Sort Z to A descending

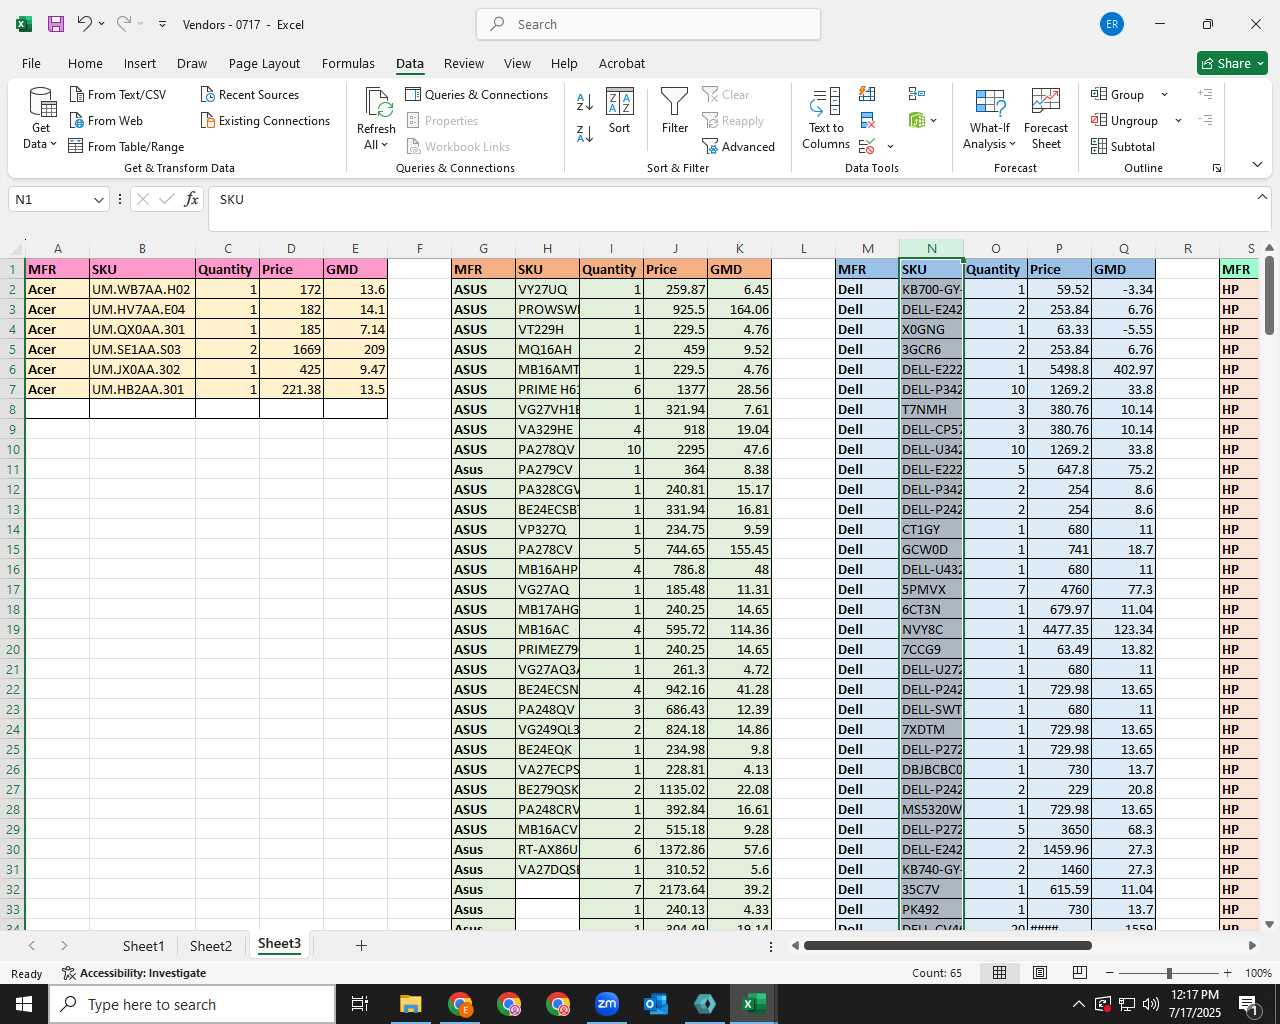585,133
